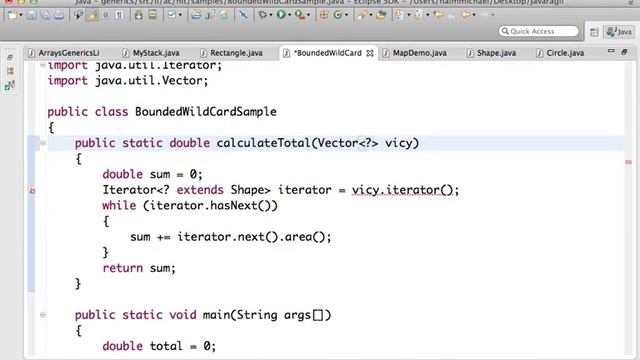Toggle Show Whitespace Characters pilcrow icon

click(x=119, y=16)
